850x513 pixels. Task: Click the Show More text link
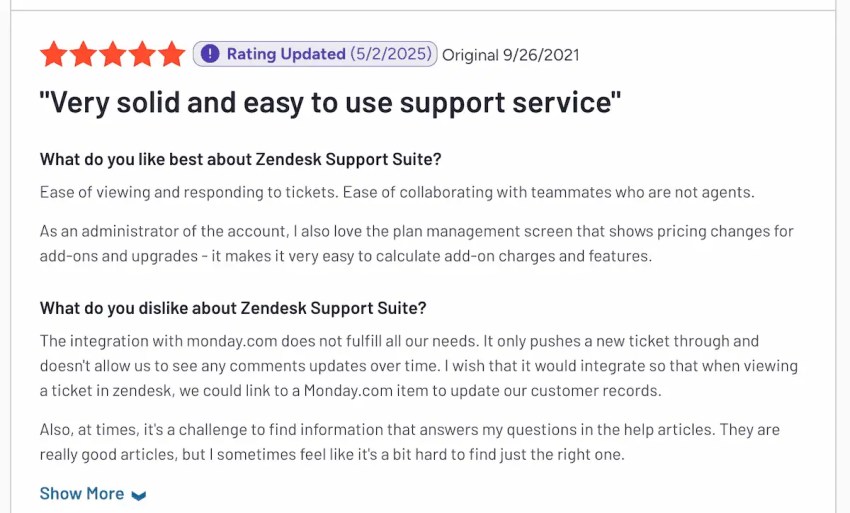82,494
